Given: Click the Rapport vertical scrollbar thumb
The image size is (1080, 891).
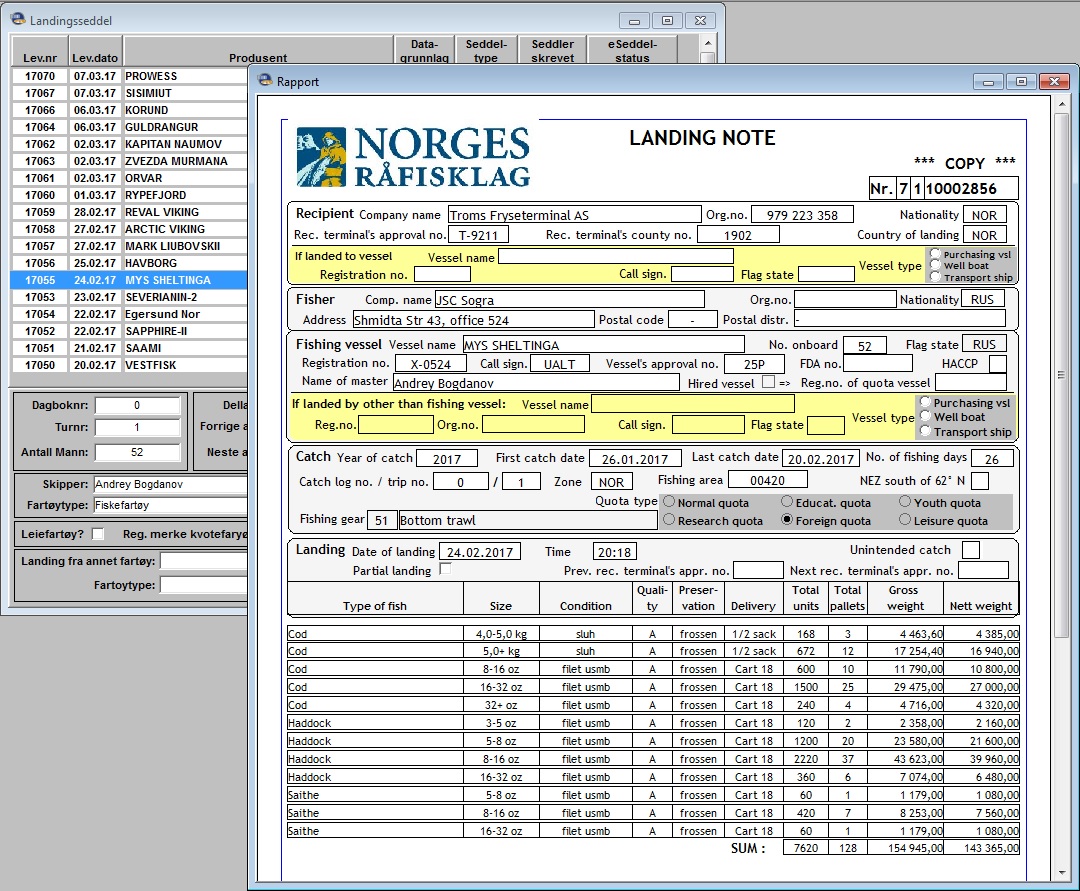Looking at the screenshot, I should coord(1061,375).
